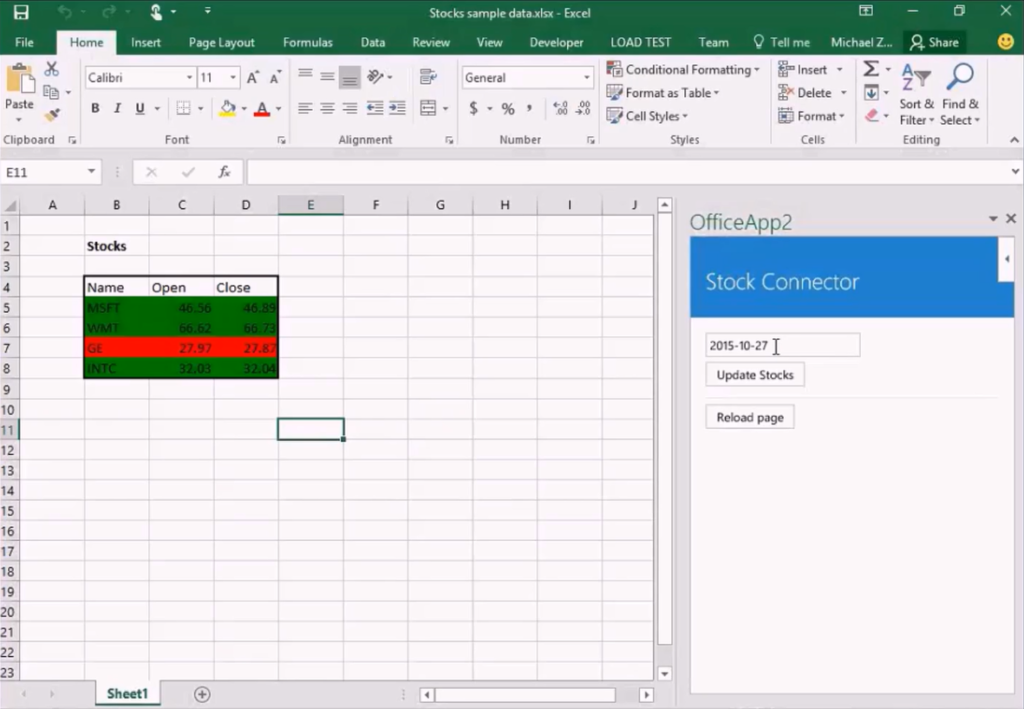Open the Format cells menu

pos(811,116)
